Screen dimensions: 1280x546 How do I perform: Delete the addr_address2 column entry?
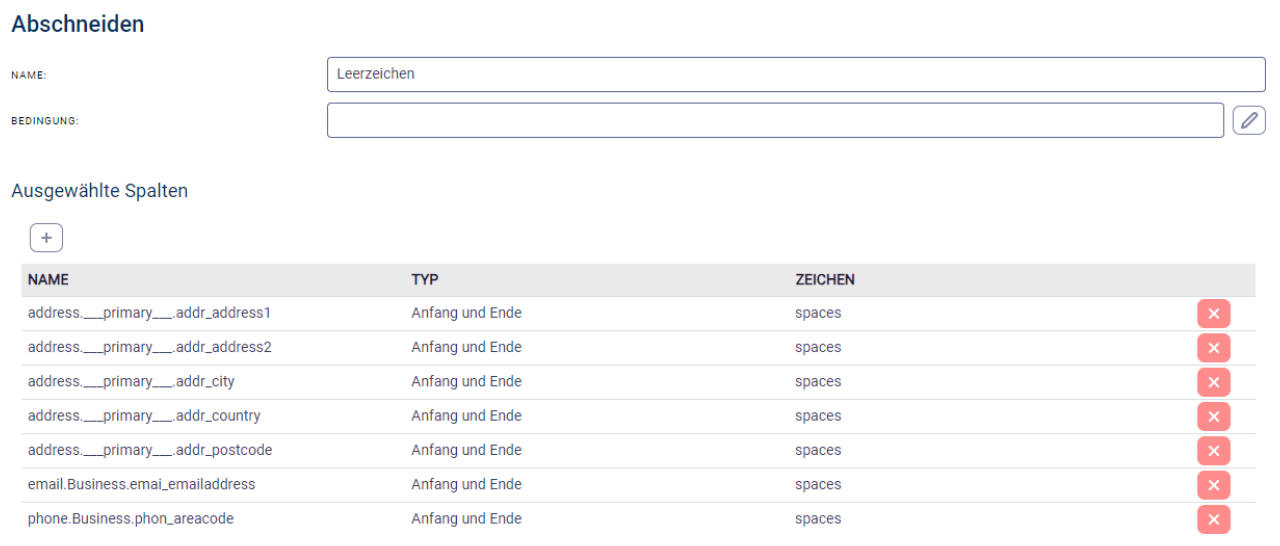coord(1213,348)
